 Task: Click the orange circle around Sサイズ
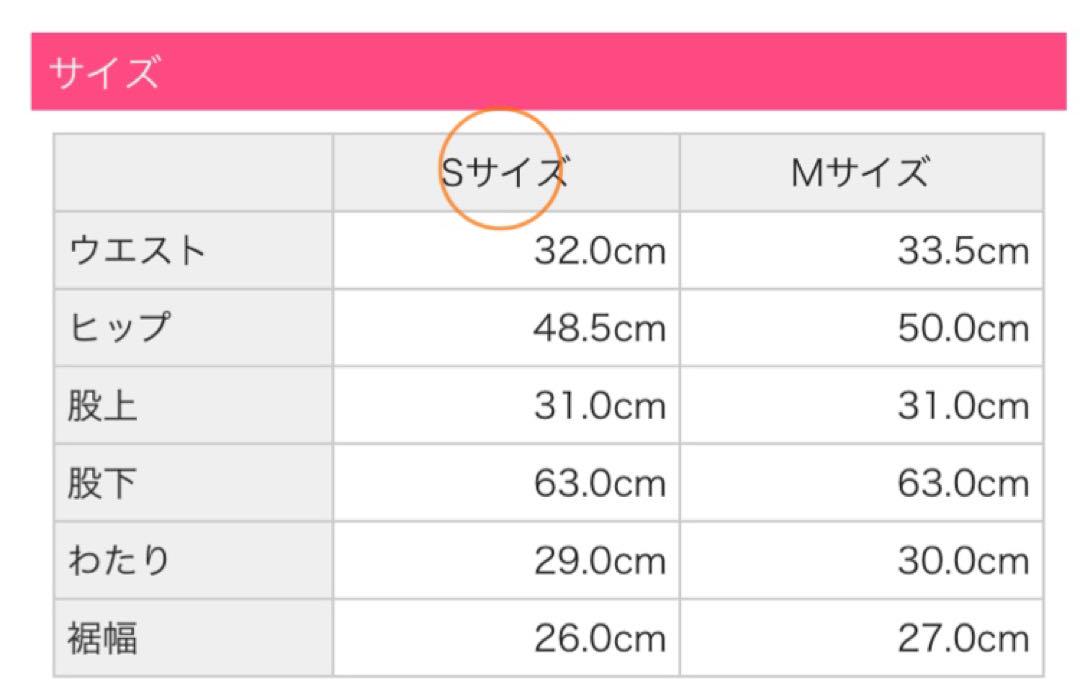500,168
